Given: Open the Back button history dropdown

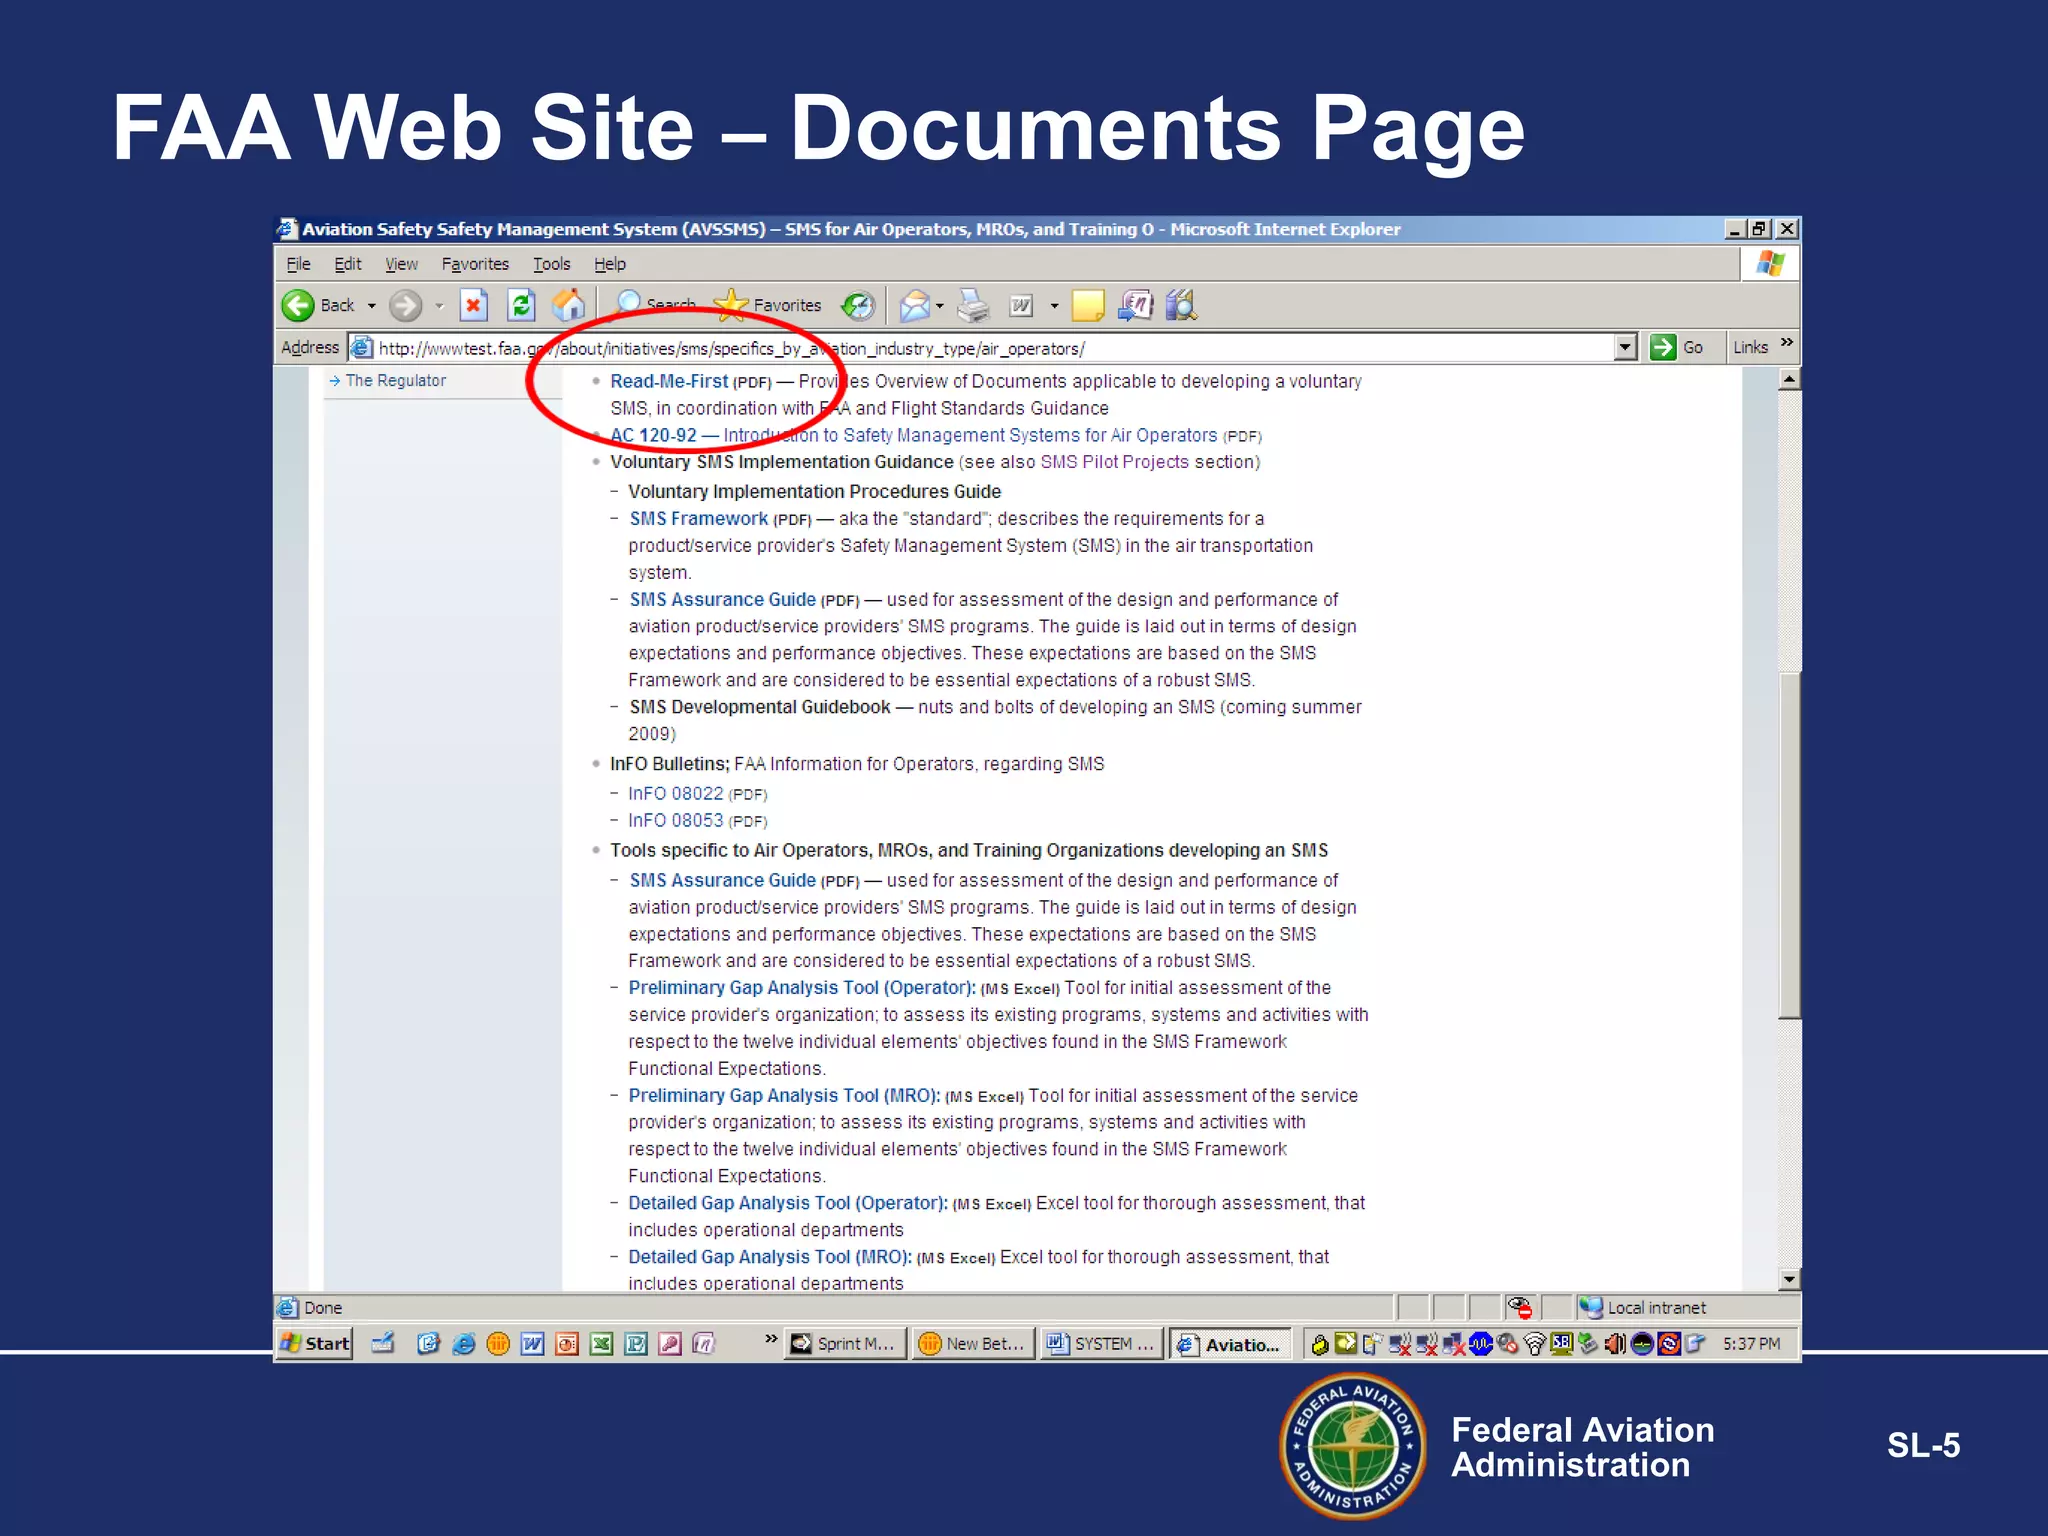Looking at the screenshot, I should coord(372,306).
